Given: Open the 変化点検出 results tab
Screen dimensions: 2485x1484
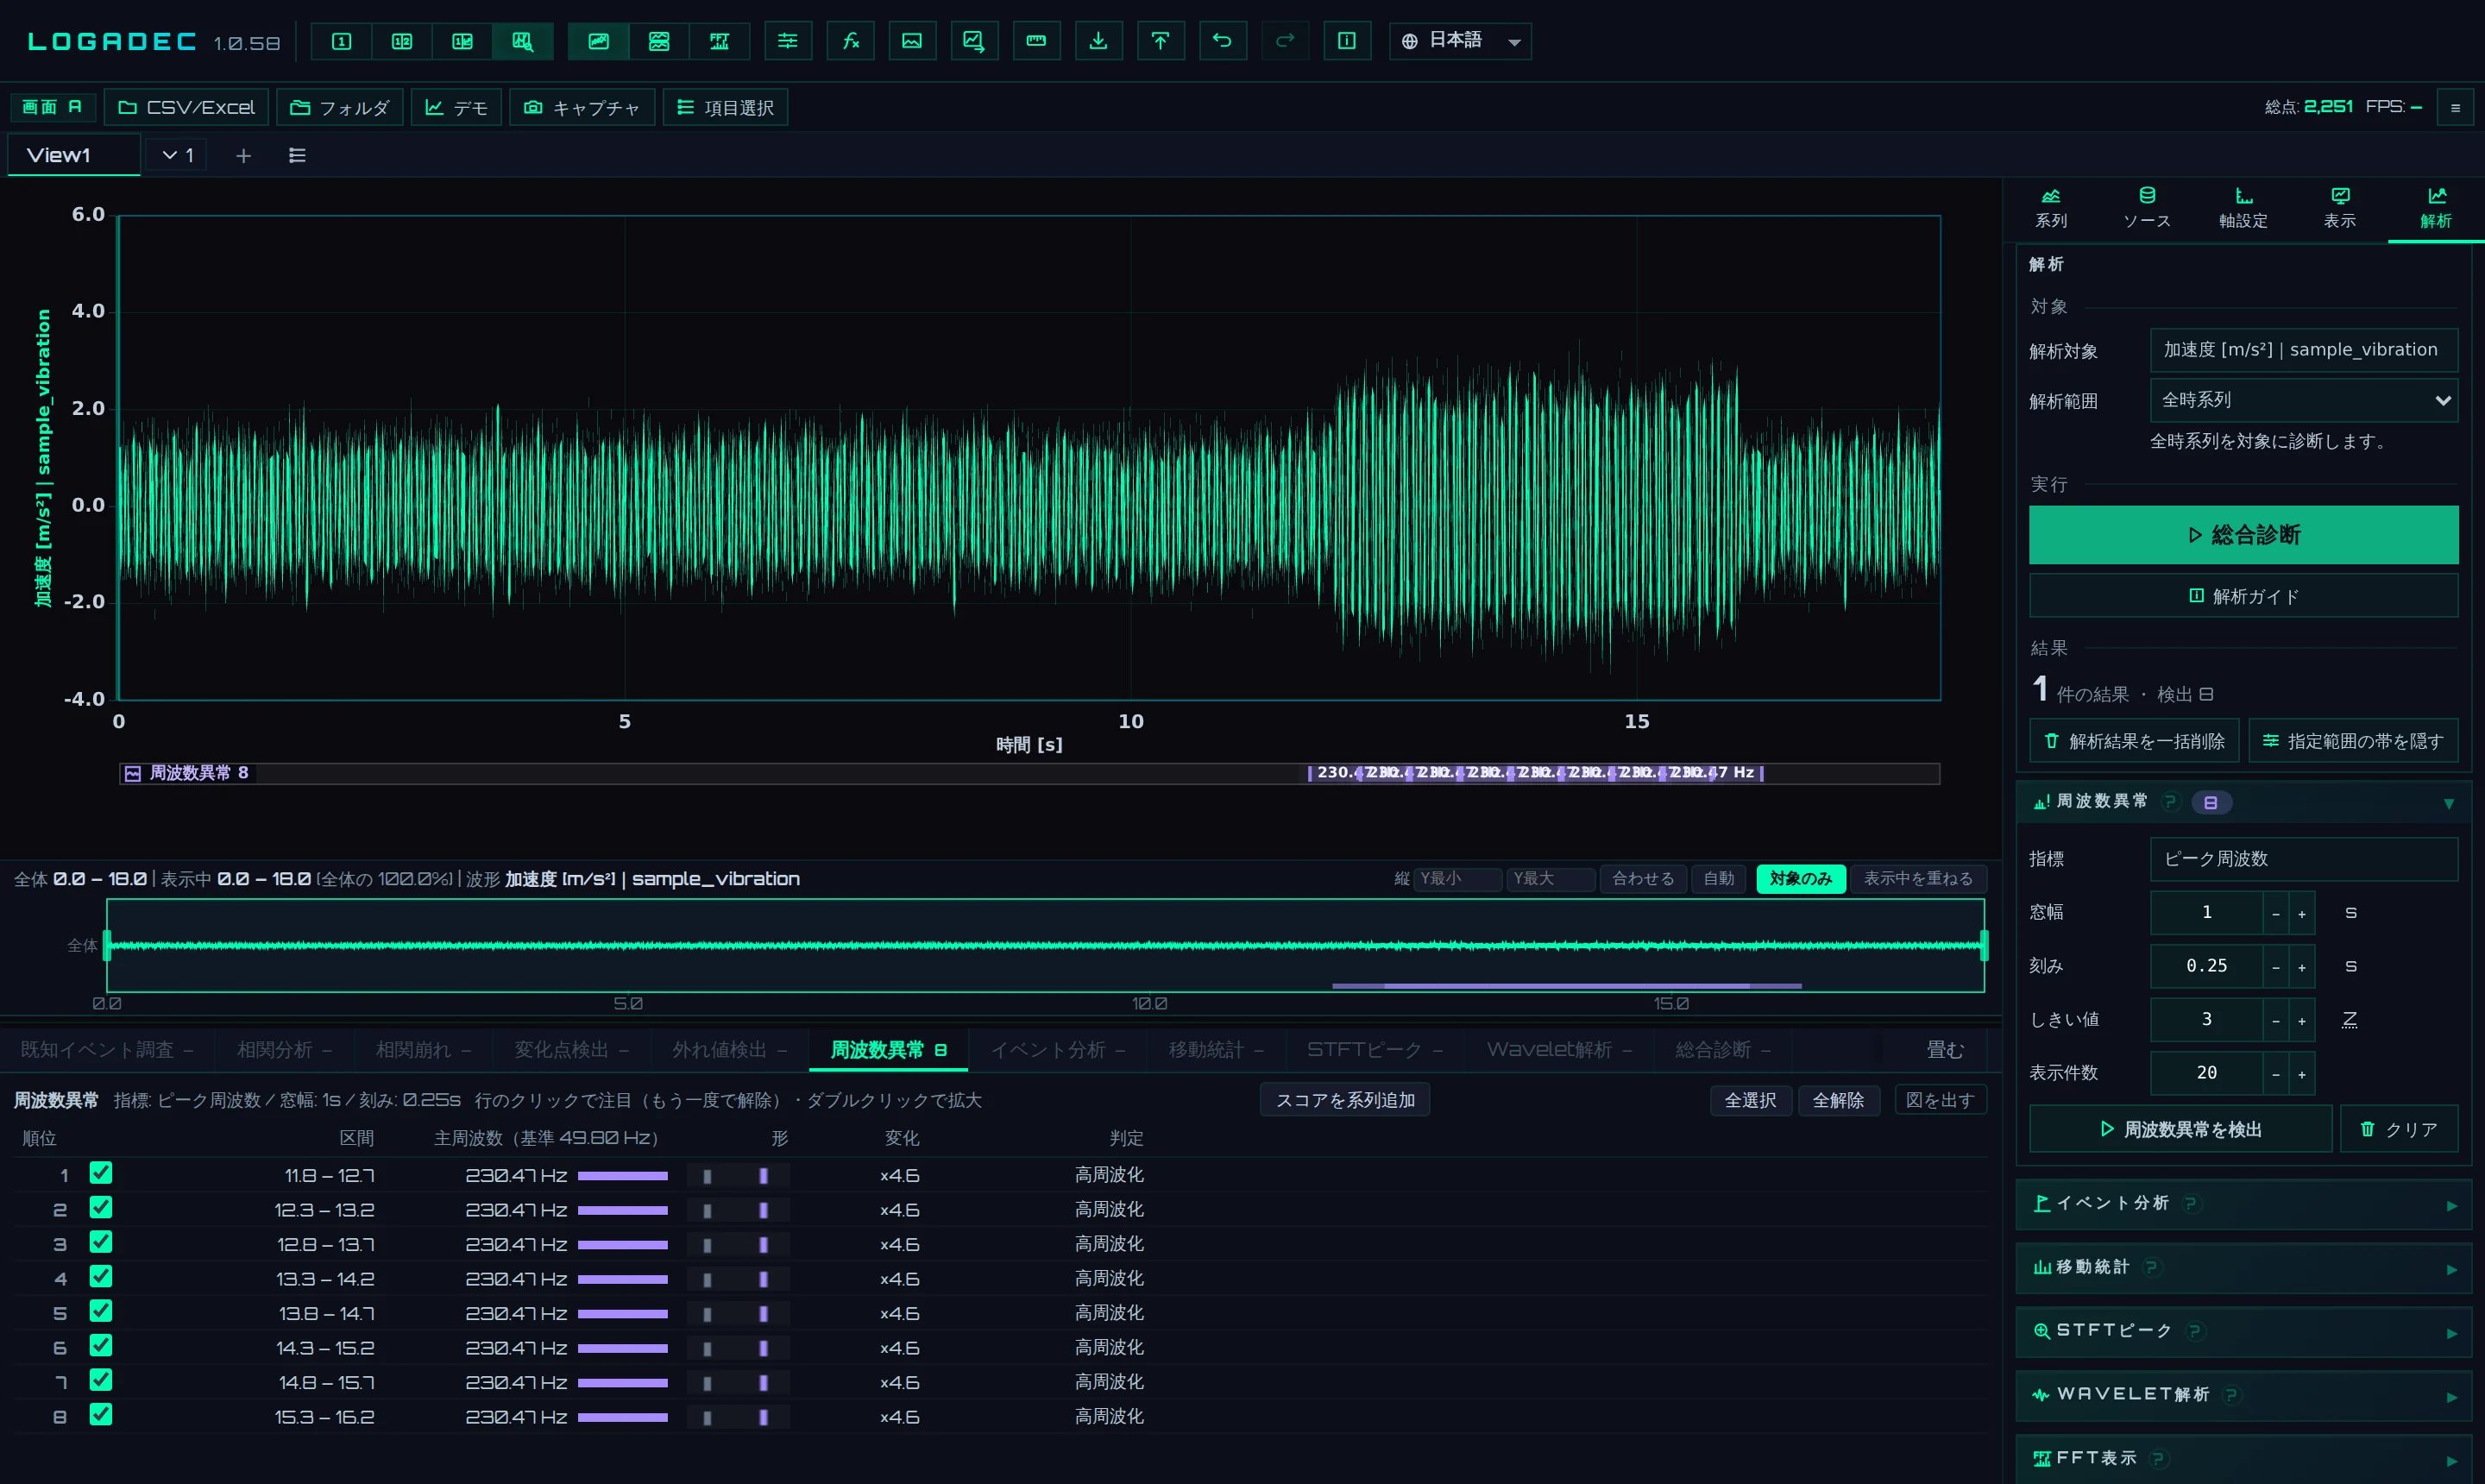Looking at the screenshot, I should point(570,1049).
